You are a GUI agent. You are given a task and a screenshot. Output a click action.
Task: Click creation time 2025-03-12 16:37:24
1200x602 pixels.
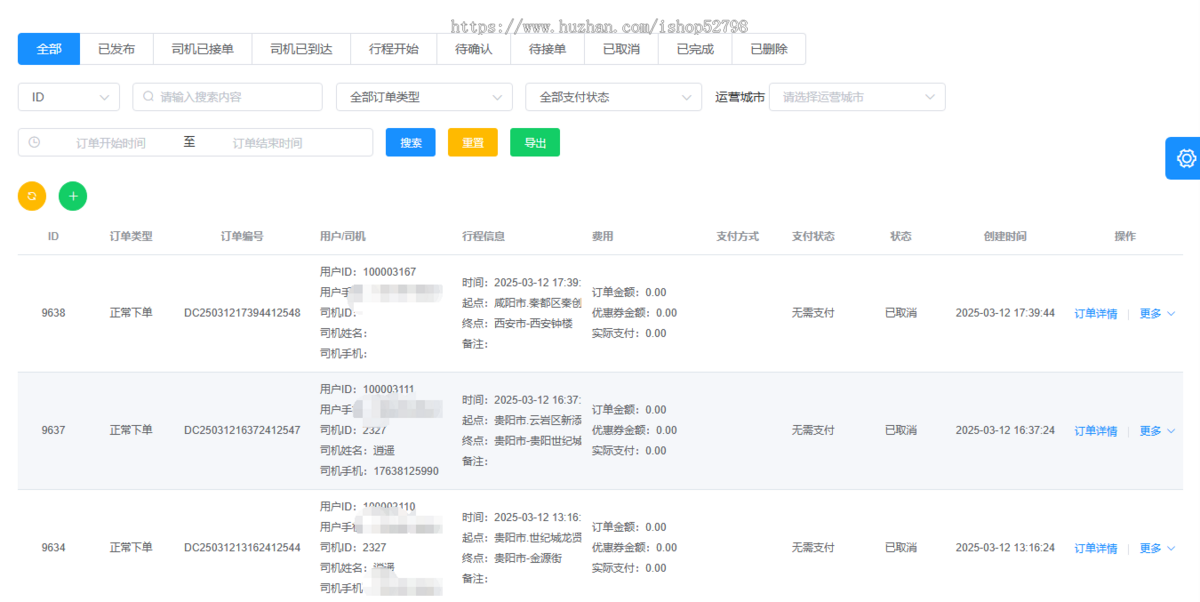pos(1005,430)
